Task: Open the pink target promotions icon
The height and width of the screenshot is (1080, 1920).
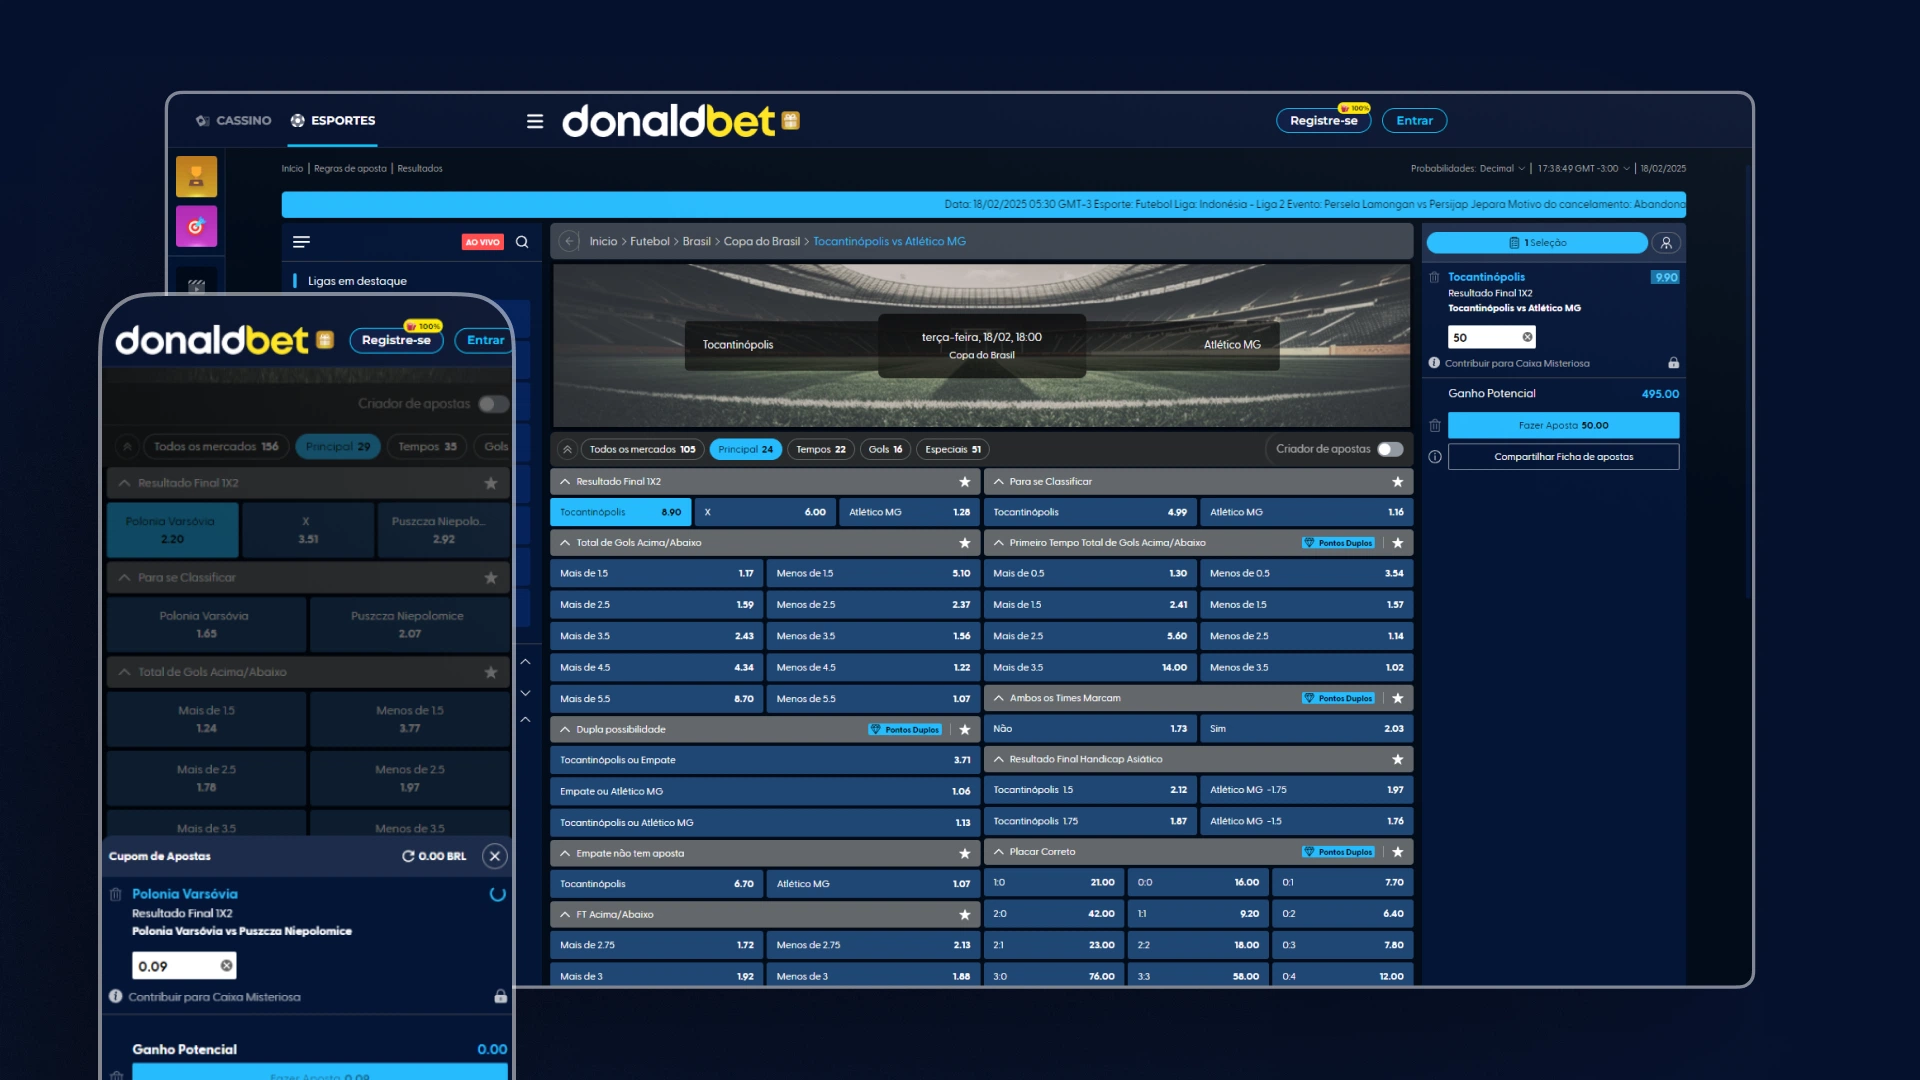Action: point(196,226)
